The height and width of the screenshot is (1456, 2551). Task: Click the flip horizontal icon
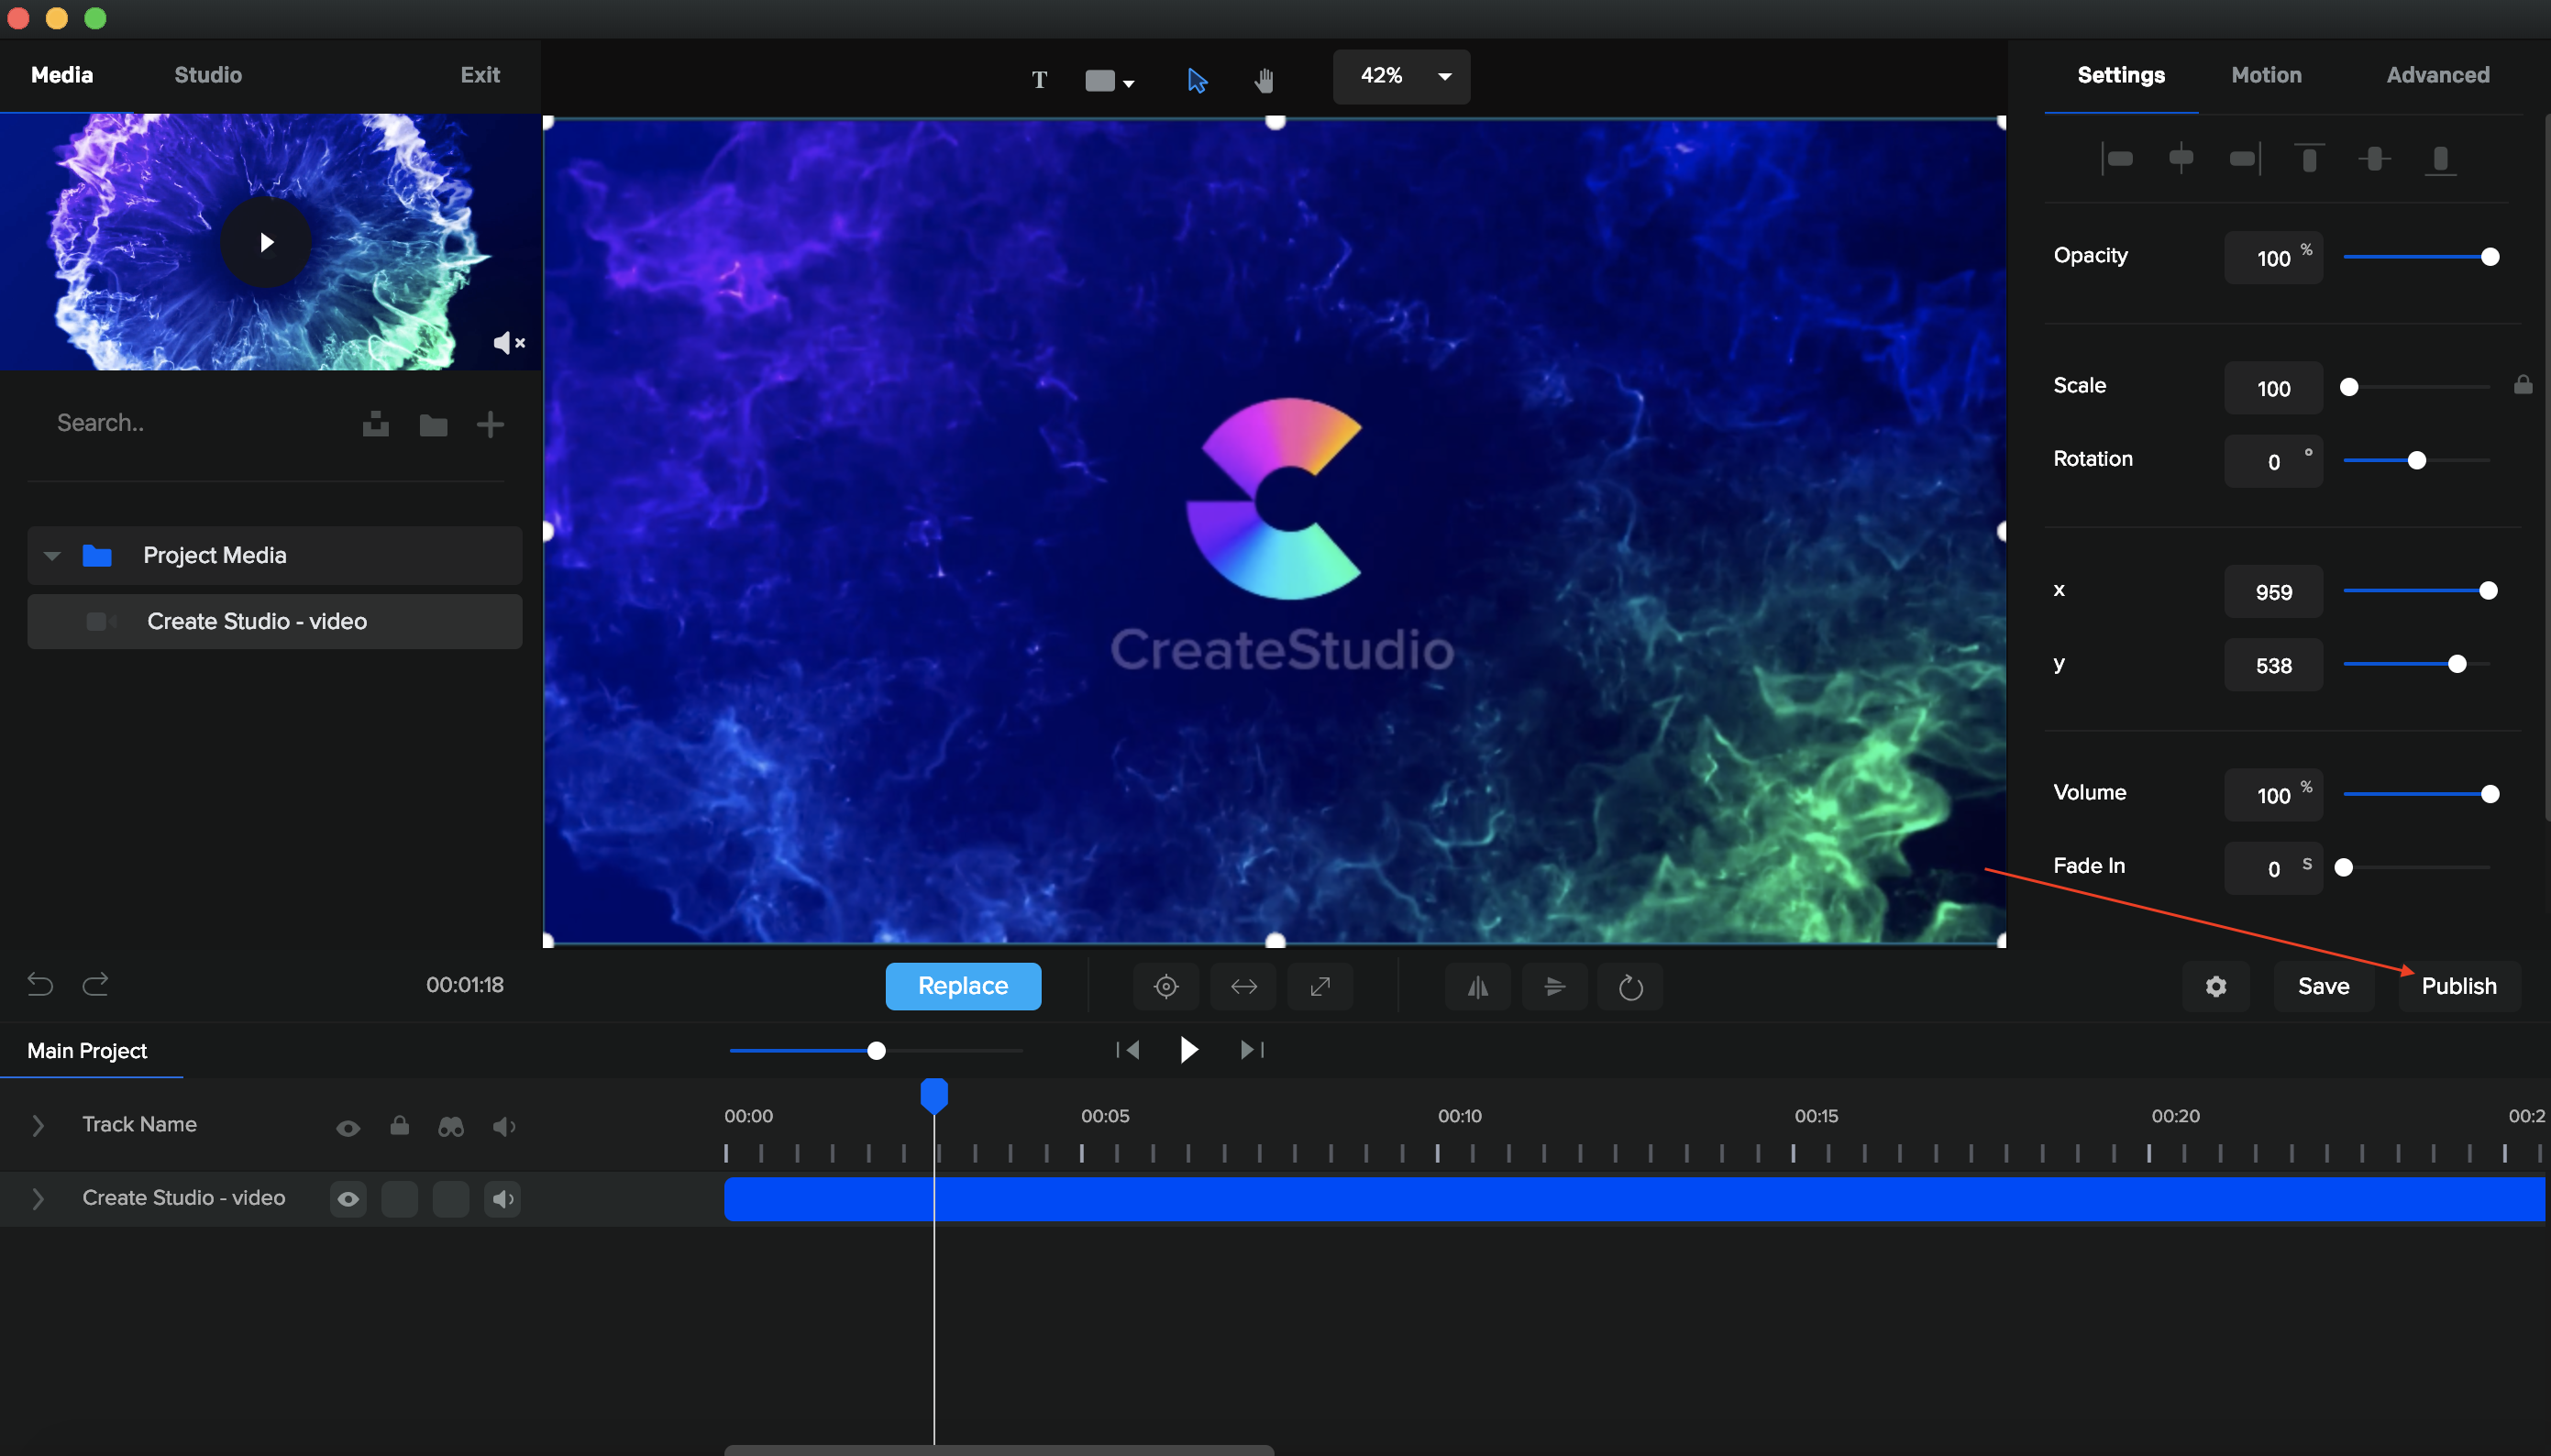(x=1477, y=987)
